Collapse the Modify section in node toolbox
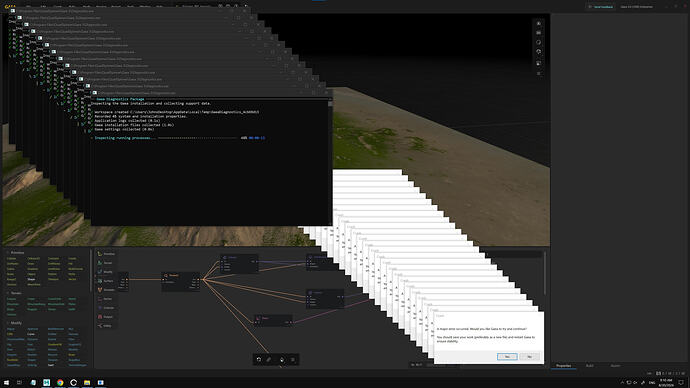This screenshot has height=388, width=690. click(7, 323)
